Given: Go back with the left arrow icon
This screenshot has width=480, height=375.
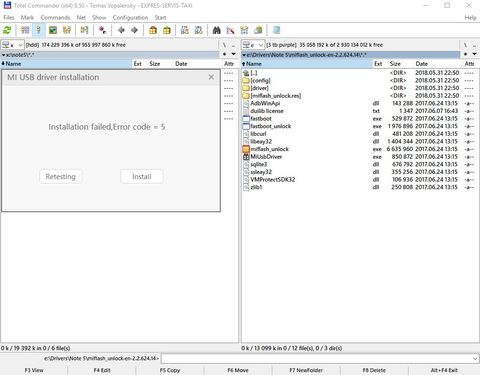Looking at the screenshot, I should pyautogui.click(x=121, y=30).
